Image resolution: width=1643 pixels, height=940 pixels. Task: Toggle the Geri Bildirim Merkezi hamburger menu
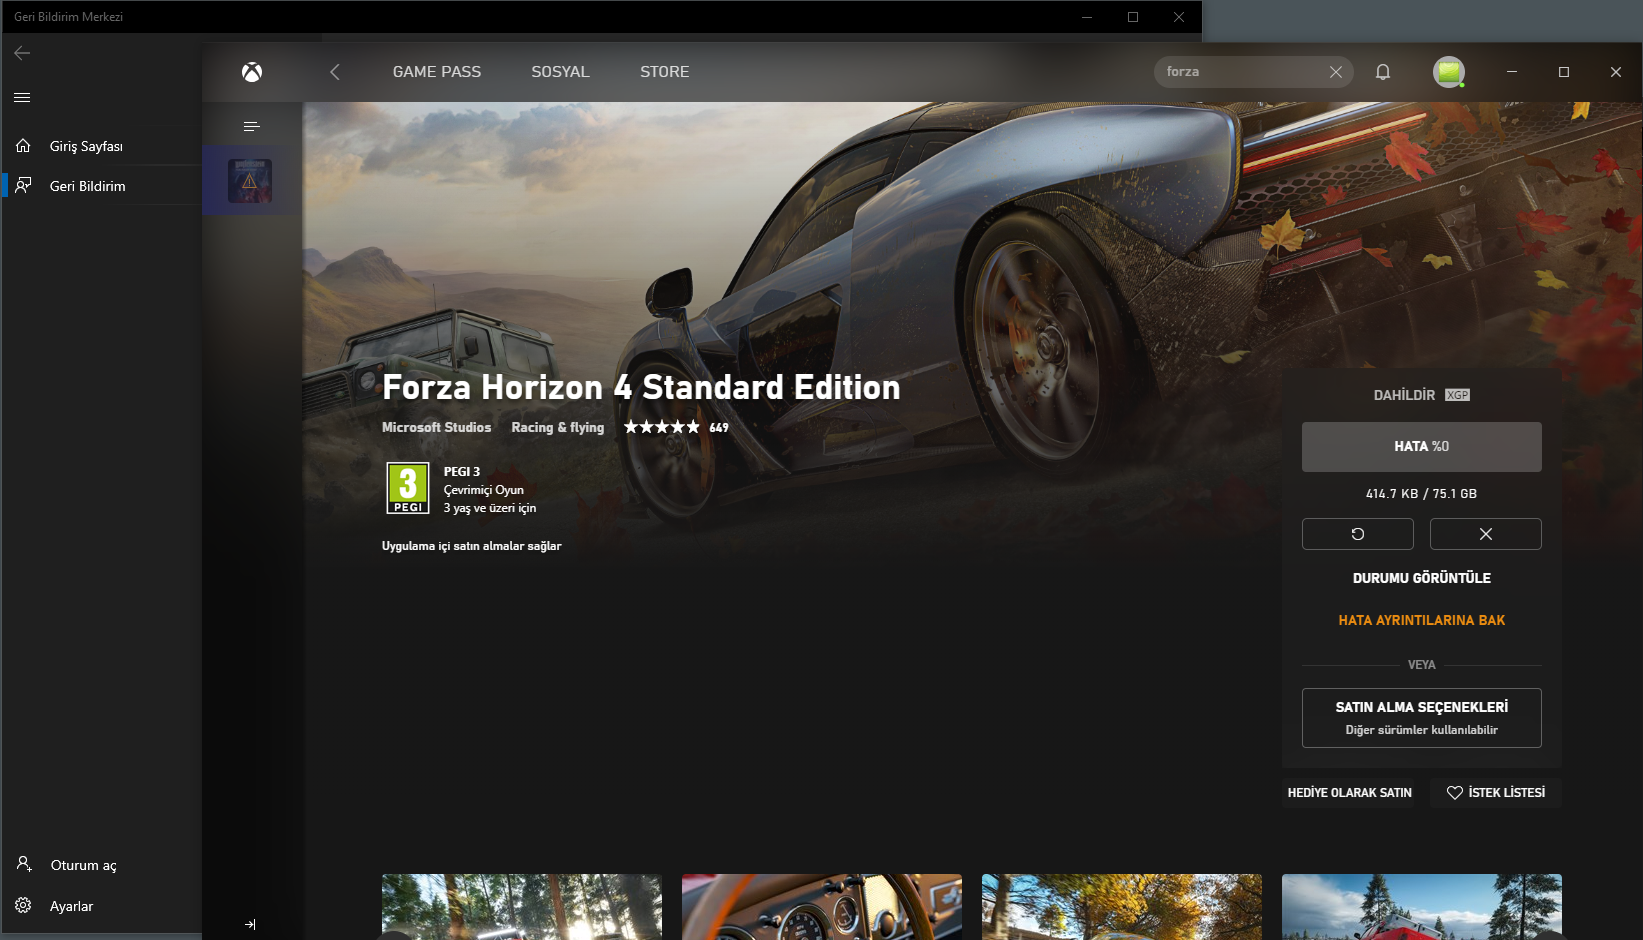22,97
